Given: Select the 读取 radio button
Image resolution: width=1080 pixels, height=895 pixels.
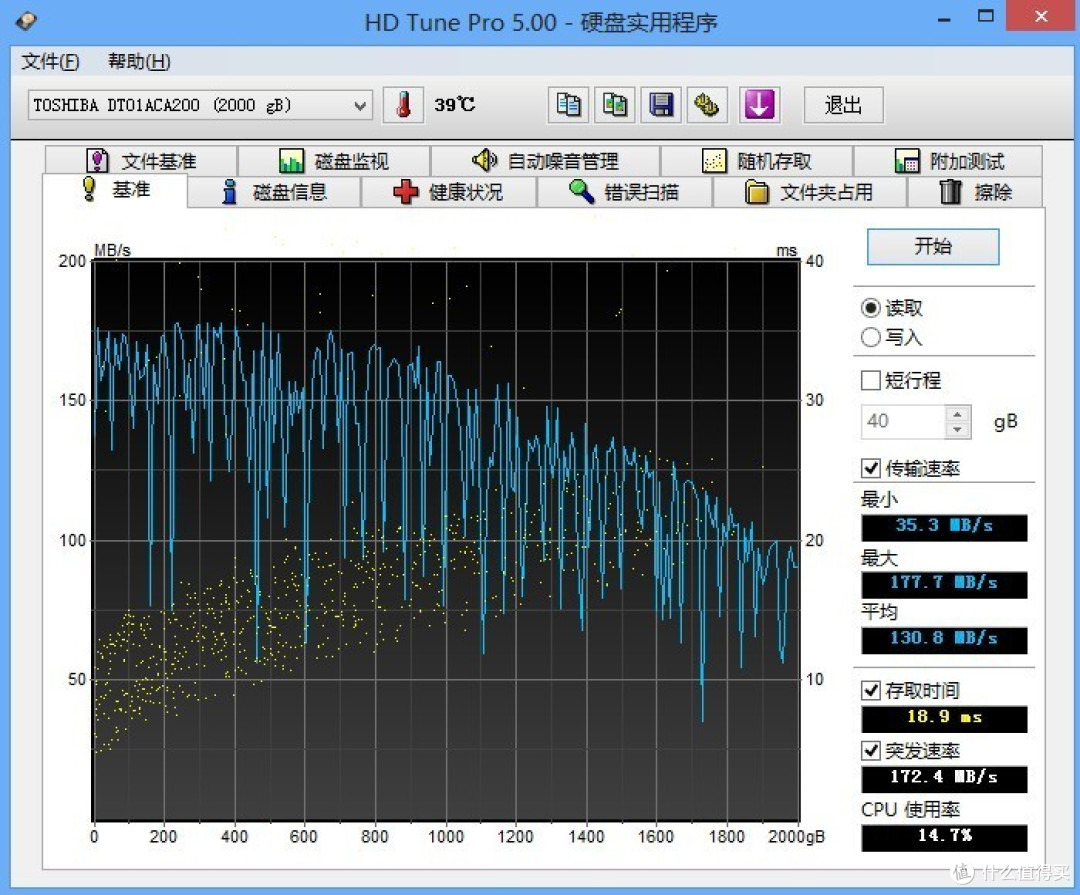Looking at the screenshot, I should coord(871,308).
